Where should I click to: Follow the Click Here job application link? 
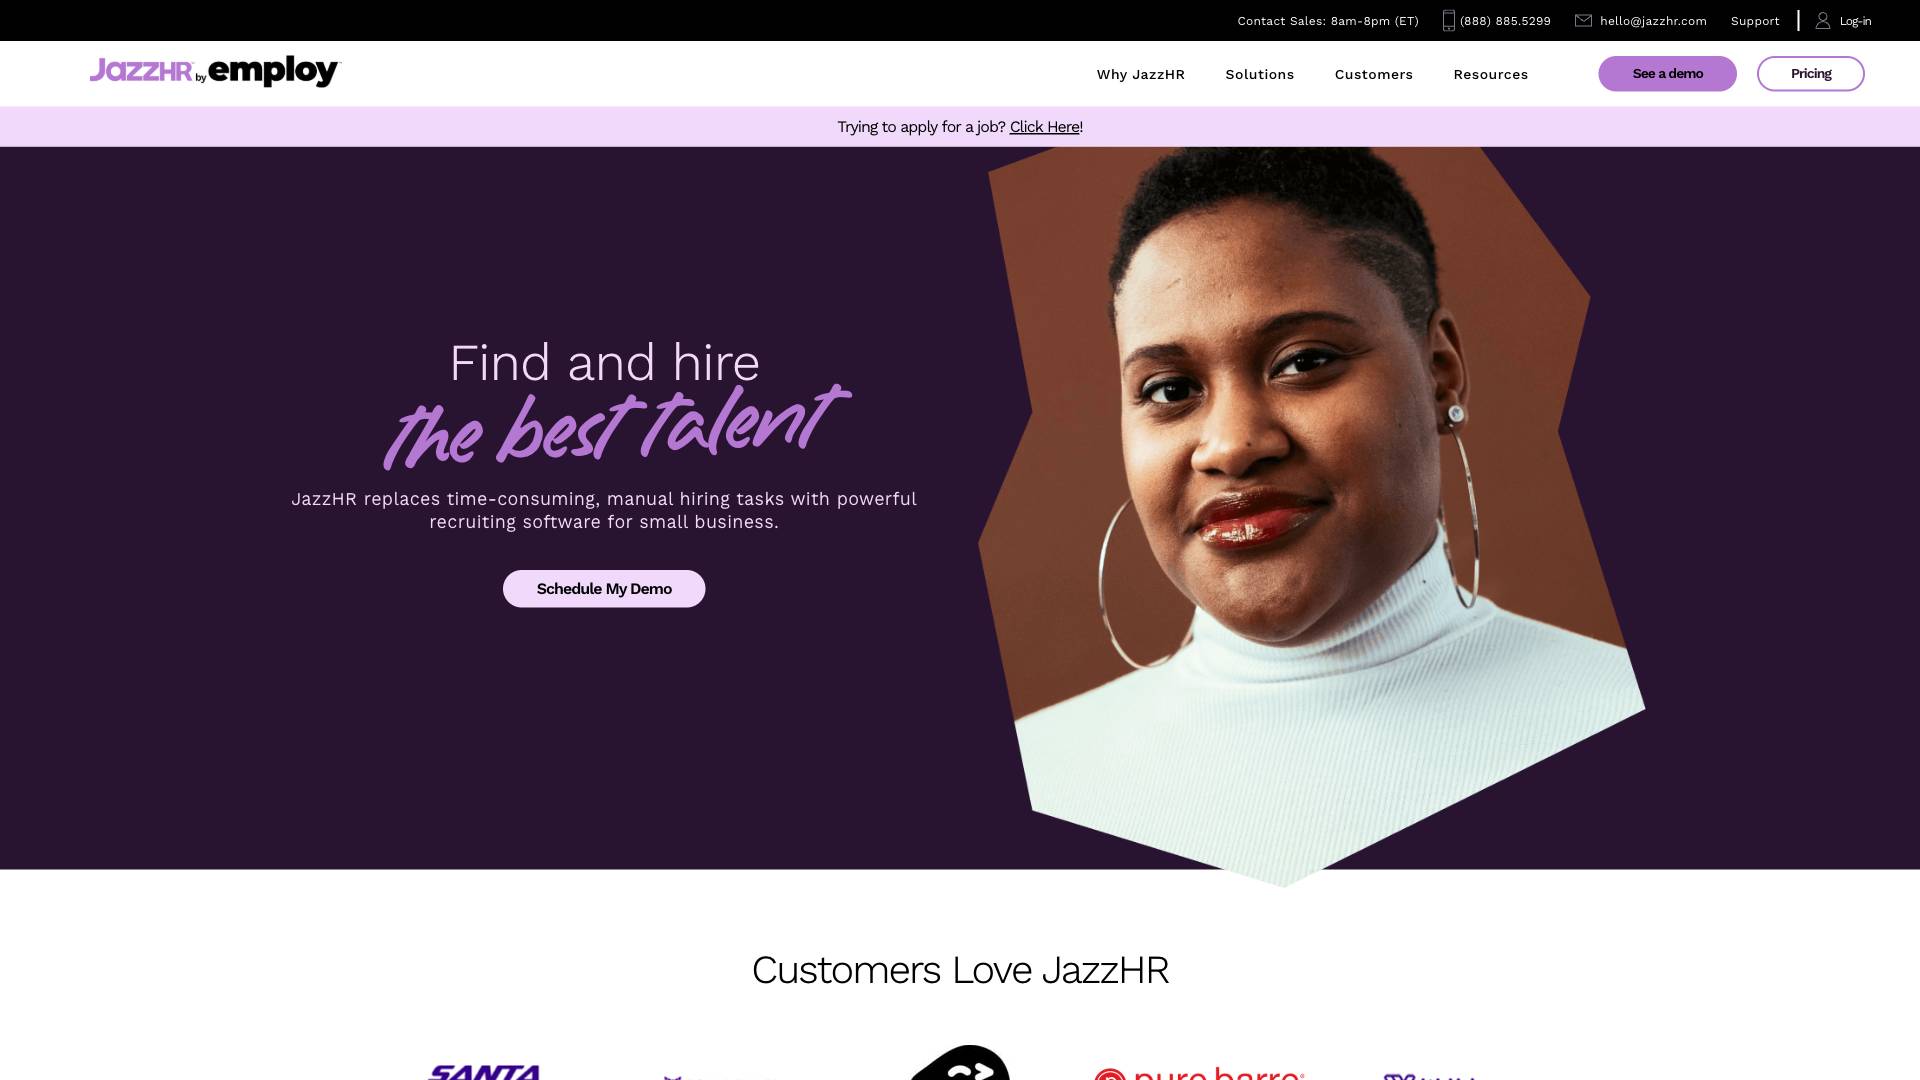(x=1044, y=127)
